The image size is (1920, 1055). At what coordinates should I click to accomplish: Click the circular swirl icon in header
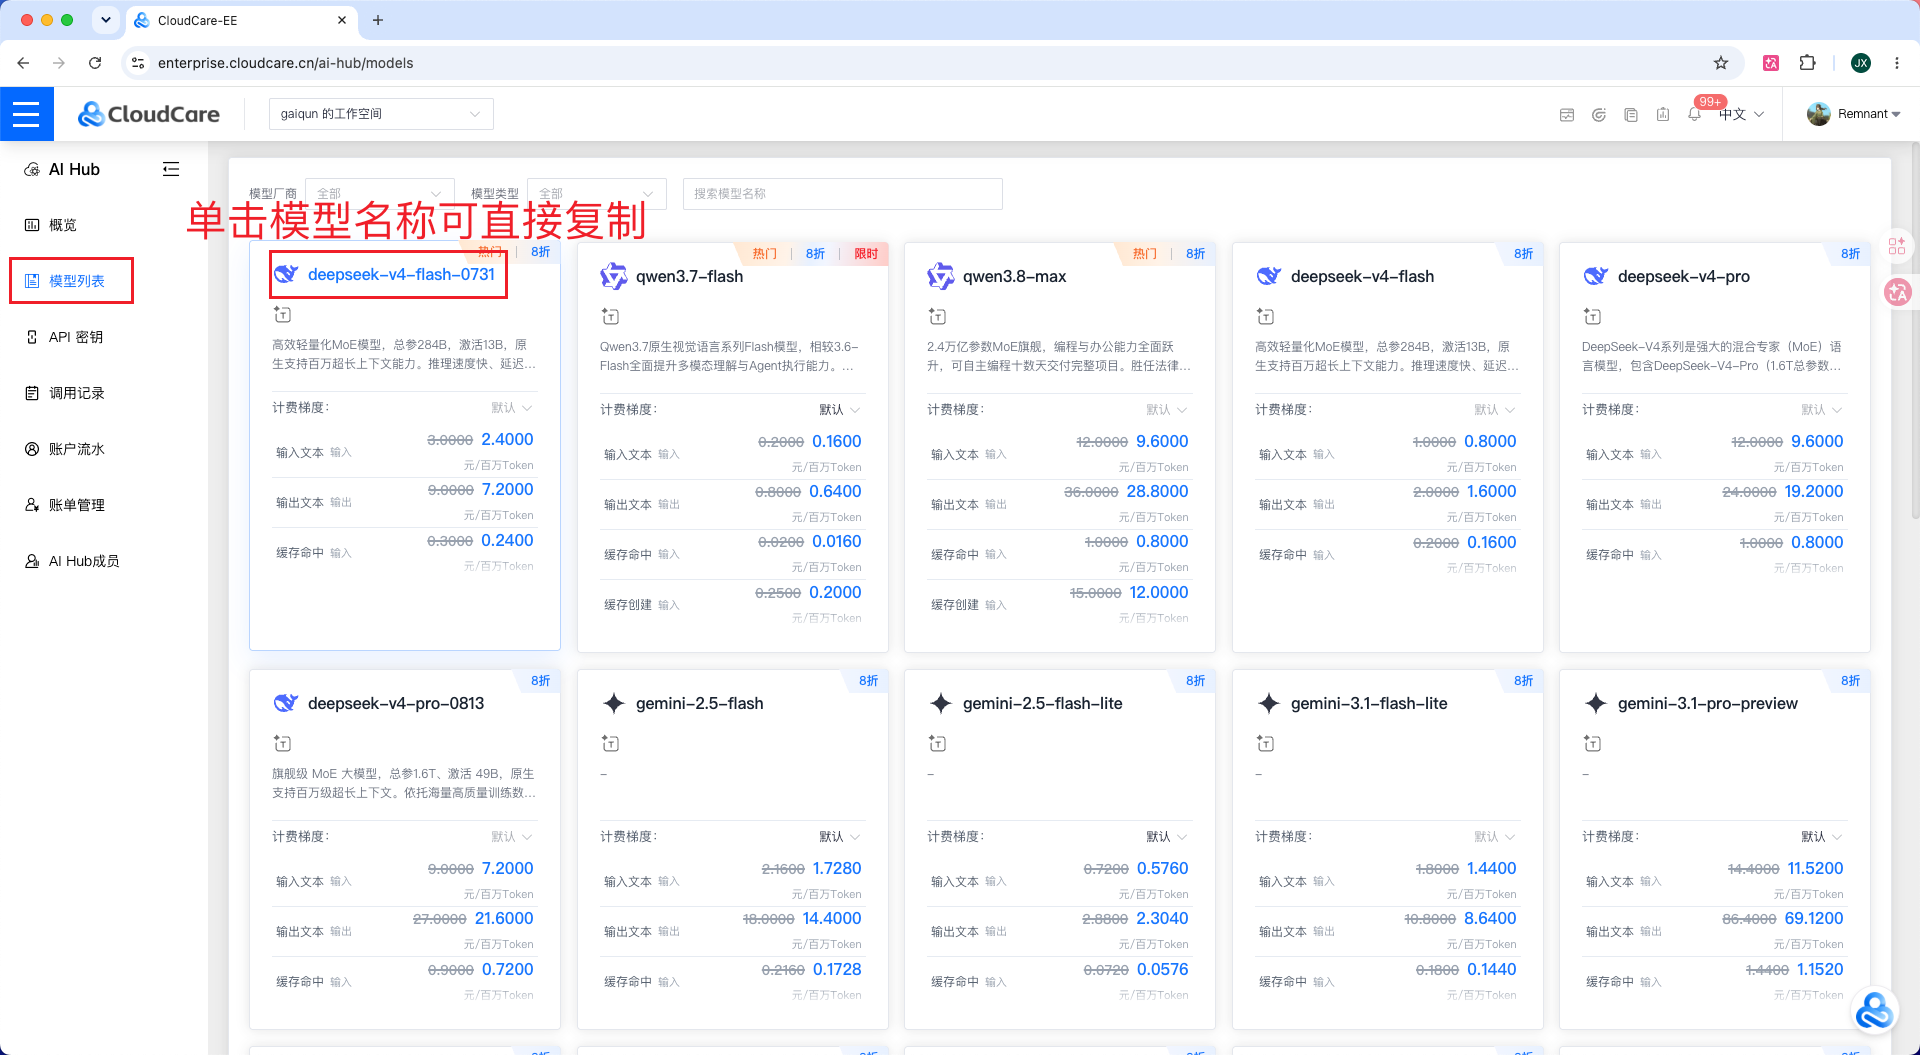(1599, 115)
